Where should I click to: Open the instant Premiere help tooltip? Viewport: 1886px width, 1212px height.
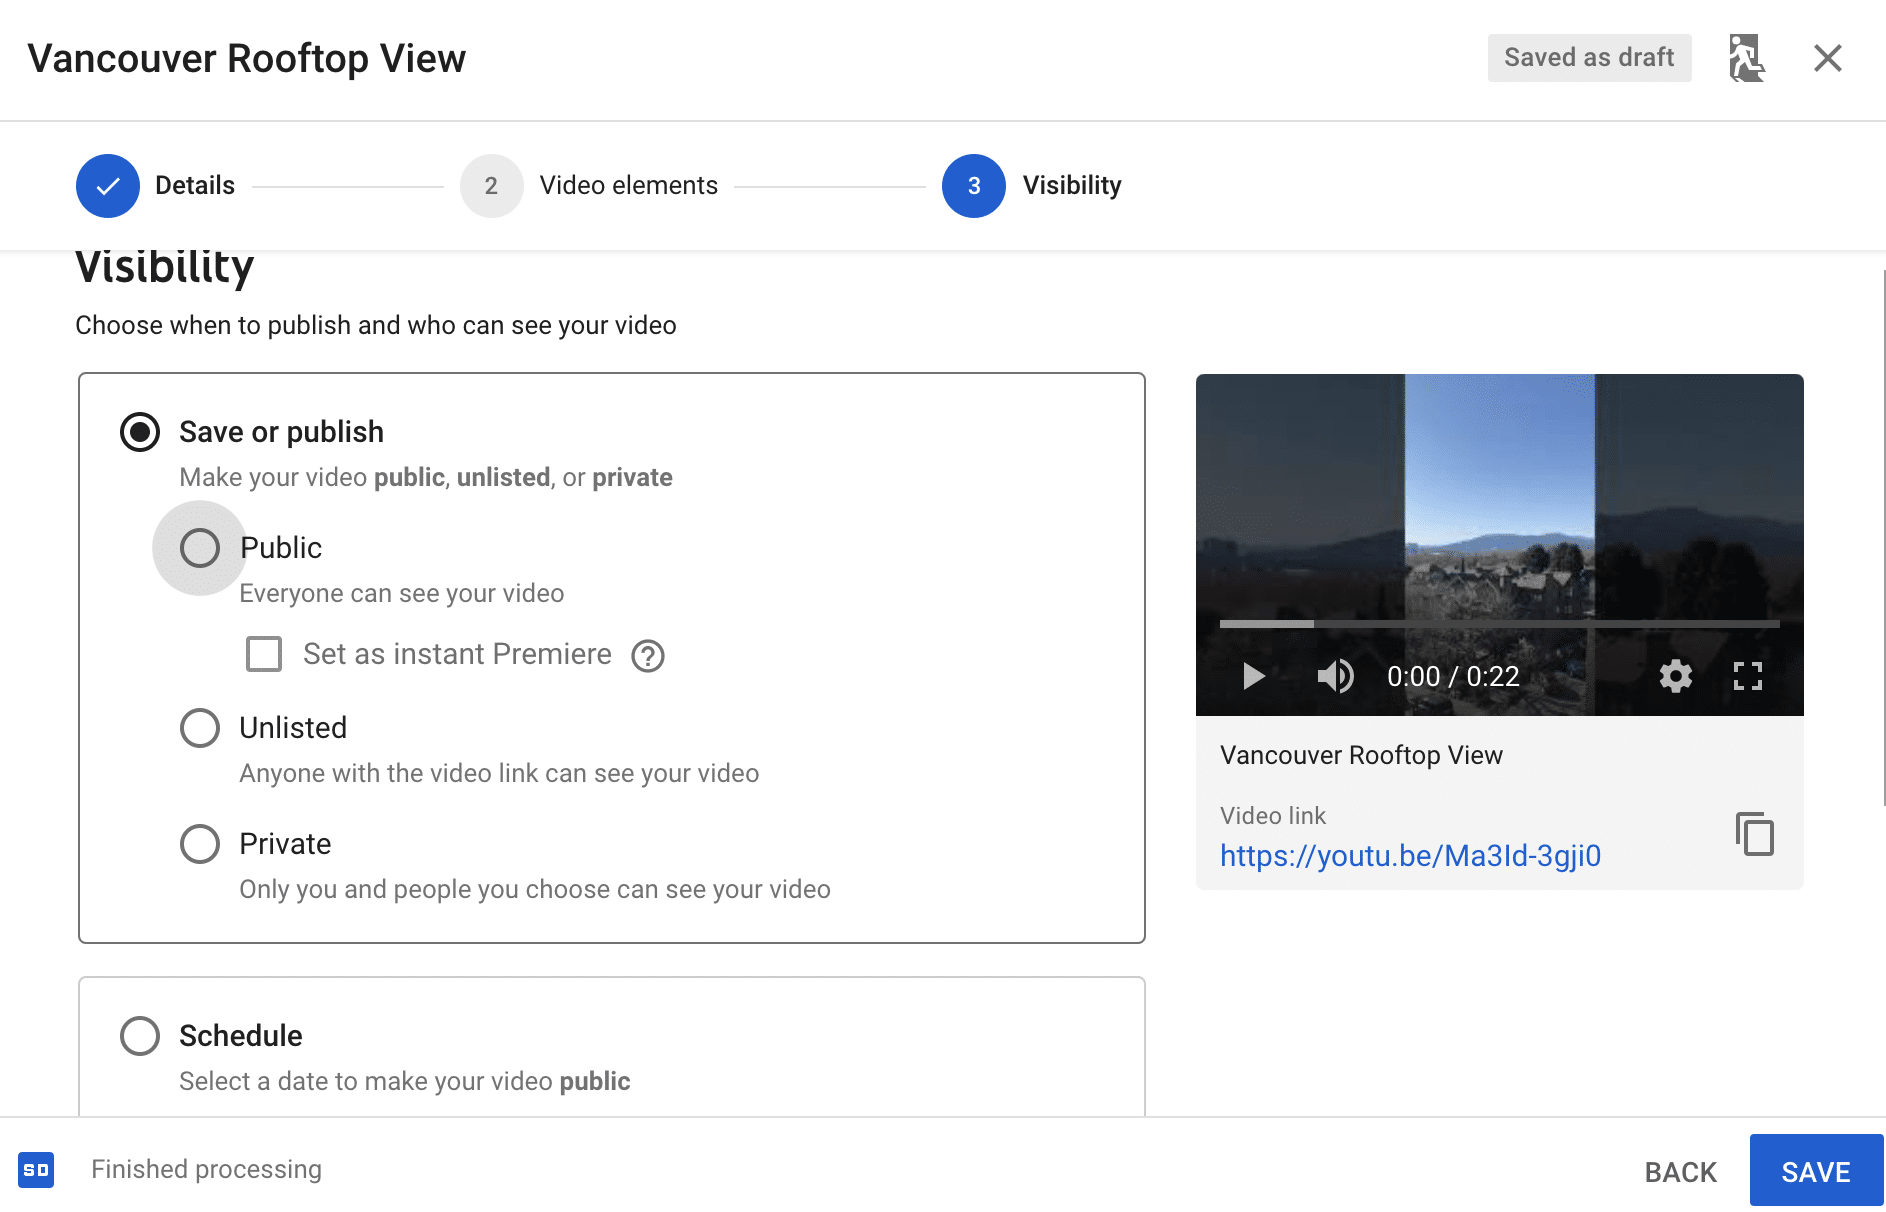[x=648, y=655]
